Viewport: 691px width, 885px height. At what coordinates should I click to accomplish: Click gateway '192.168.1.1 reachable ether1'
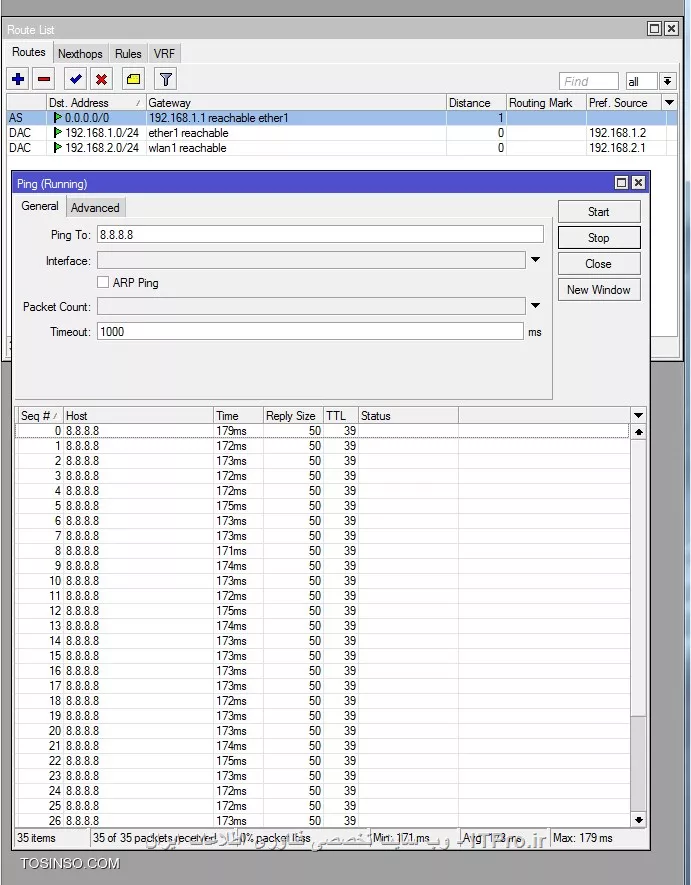point(218,118)
